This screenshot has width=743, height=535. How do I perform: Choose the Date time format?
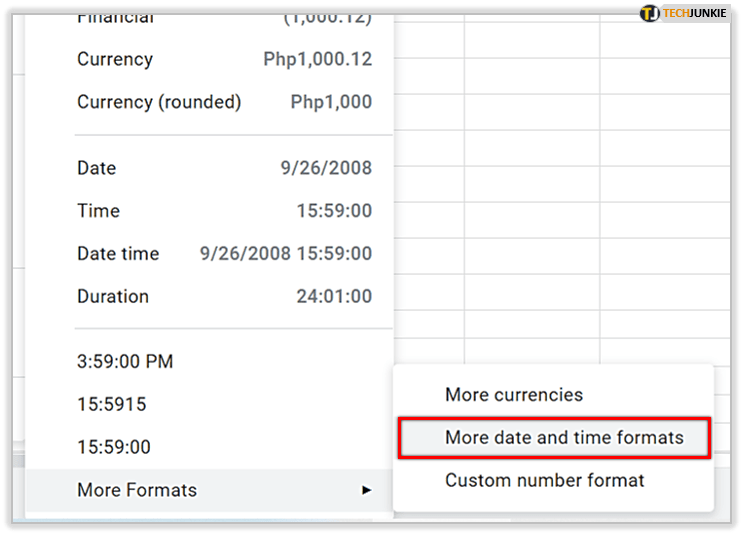coord(224,254)
